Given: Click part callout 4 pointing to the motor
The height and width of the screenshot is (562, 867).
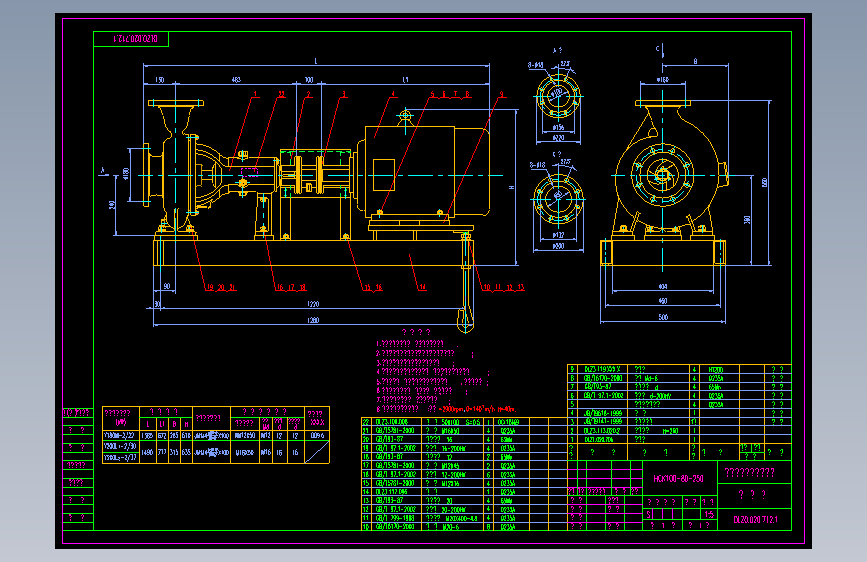Looking at the screenshot, I should coord(394,95).
